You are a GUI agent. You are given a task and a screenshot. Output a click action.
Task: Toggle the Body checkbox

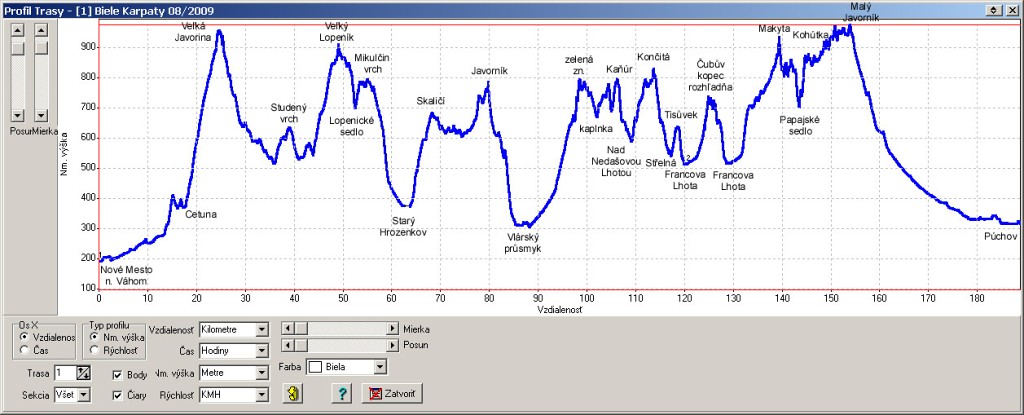click(117, 375)
